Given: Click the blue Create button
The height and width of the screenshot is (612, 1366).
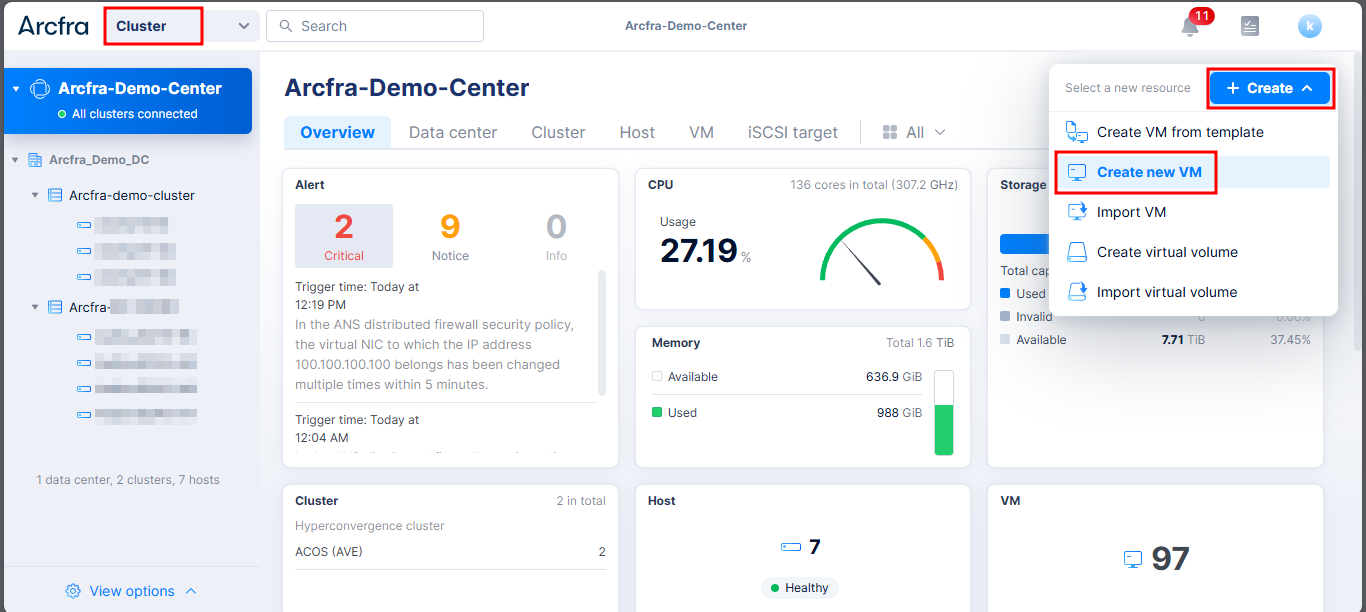Looking at the screenshot, I should point(1269,88).
